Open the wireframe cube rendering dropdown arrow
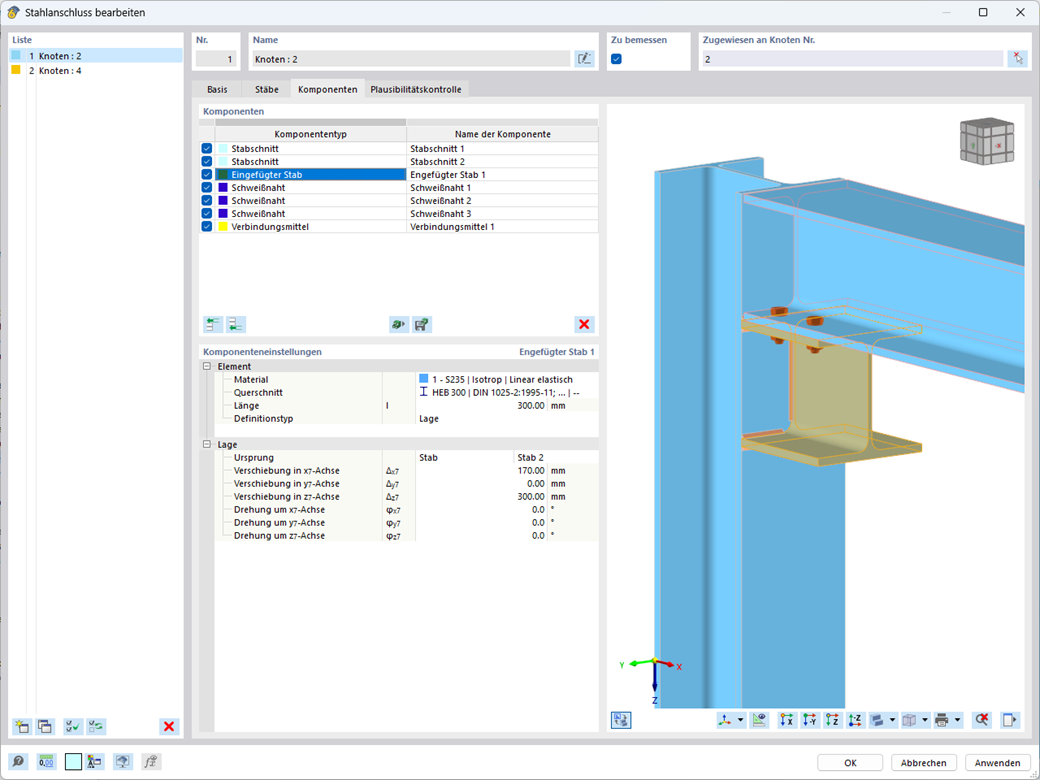Viewport: 1040px width, 780px height. click(x=925, y=720)
